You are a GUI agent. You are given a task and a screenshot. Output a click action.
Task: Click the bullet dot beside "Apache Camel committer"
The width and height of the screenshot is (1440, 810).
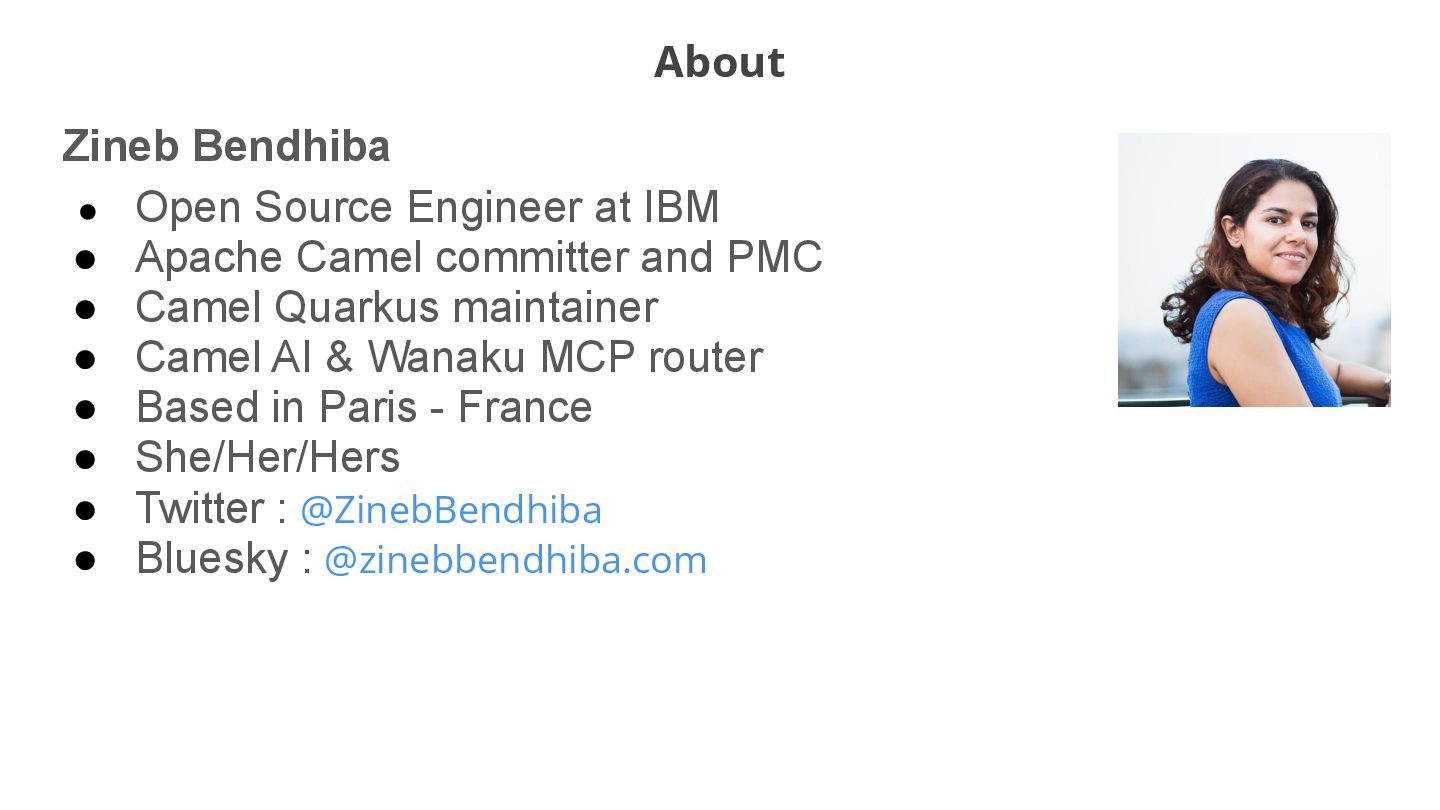coord(85,259)
